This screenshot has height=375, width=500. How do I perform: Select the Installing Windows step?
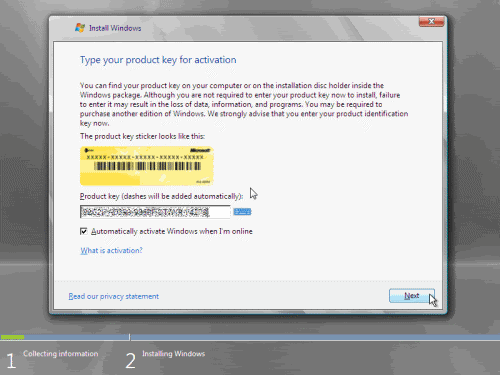[x=174, y=354]
